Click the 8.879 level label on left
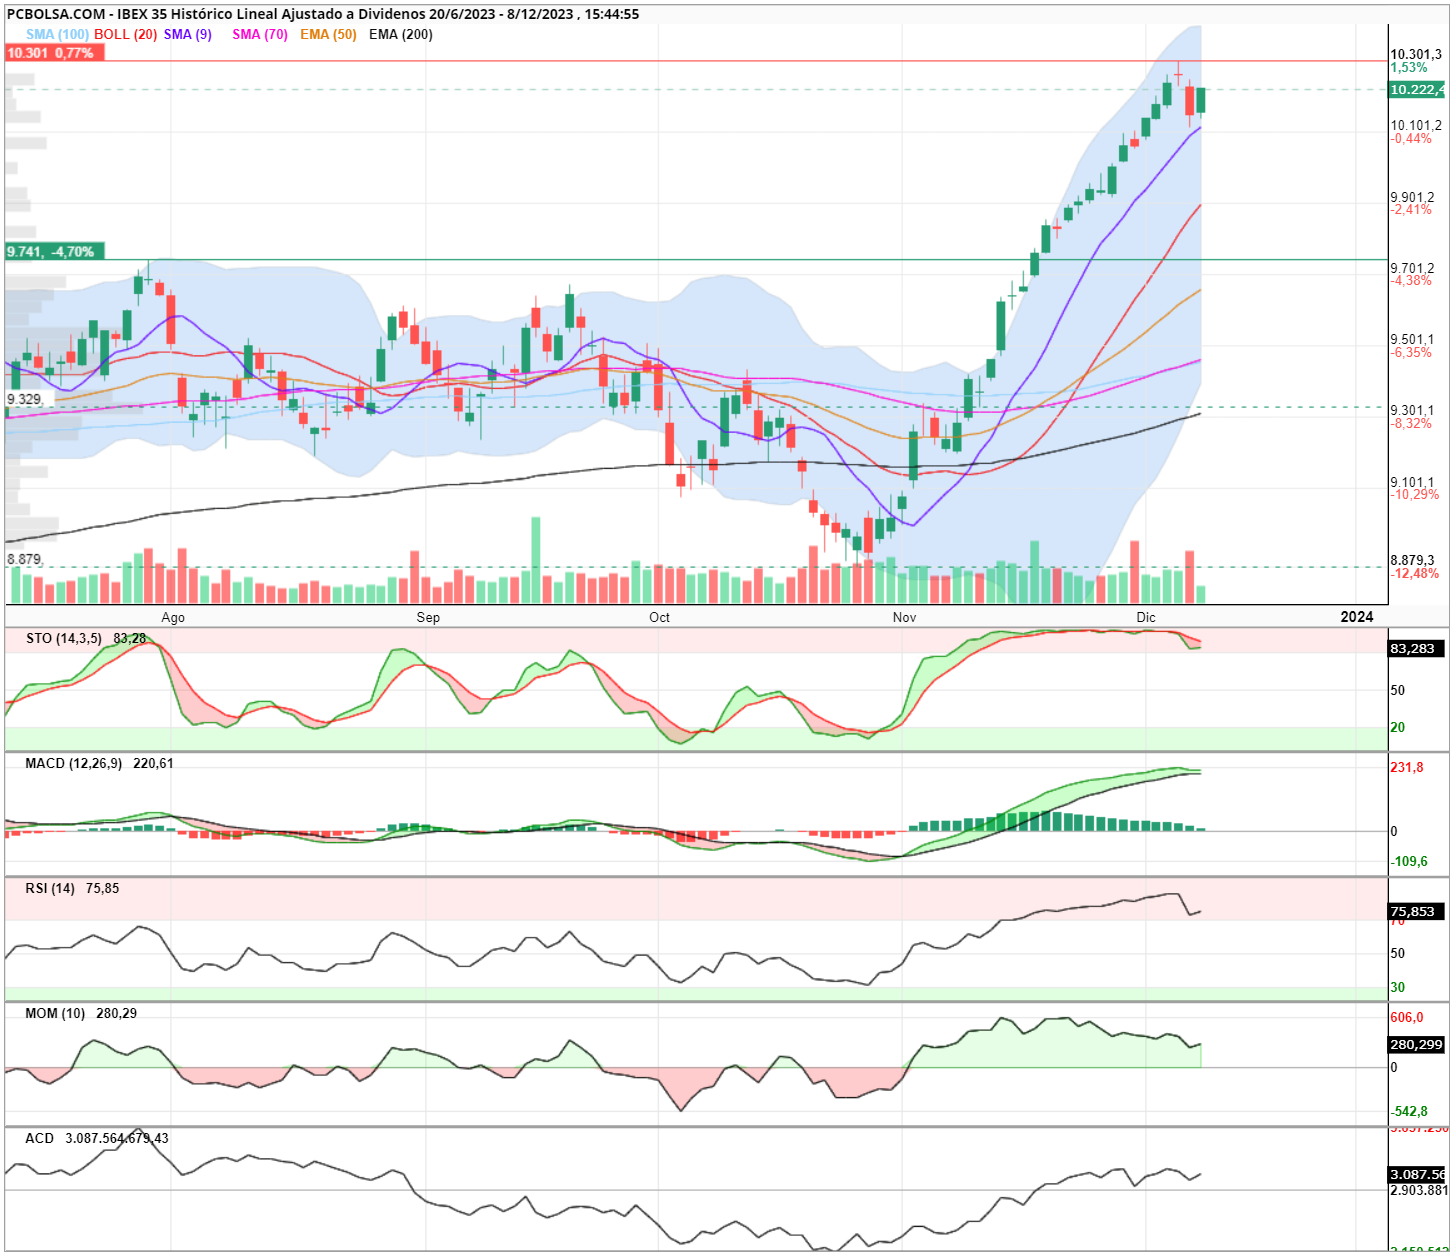 click(24, 559)
